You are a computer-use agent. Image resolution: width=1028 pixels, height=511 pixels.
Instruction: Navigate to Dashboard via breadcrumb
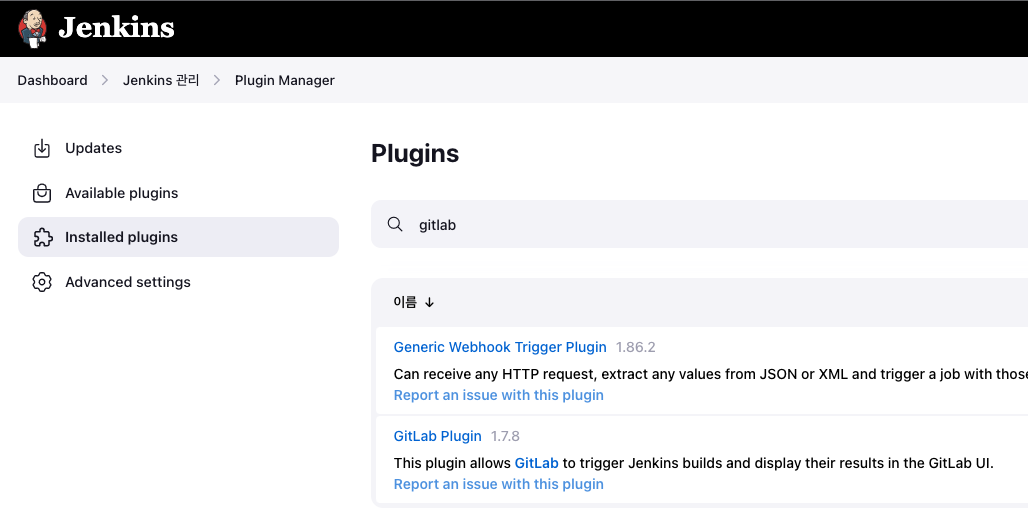click(52, 81)
